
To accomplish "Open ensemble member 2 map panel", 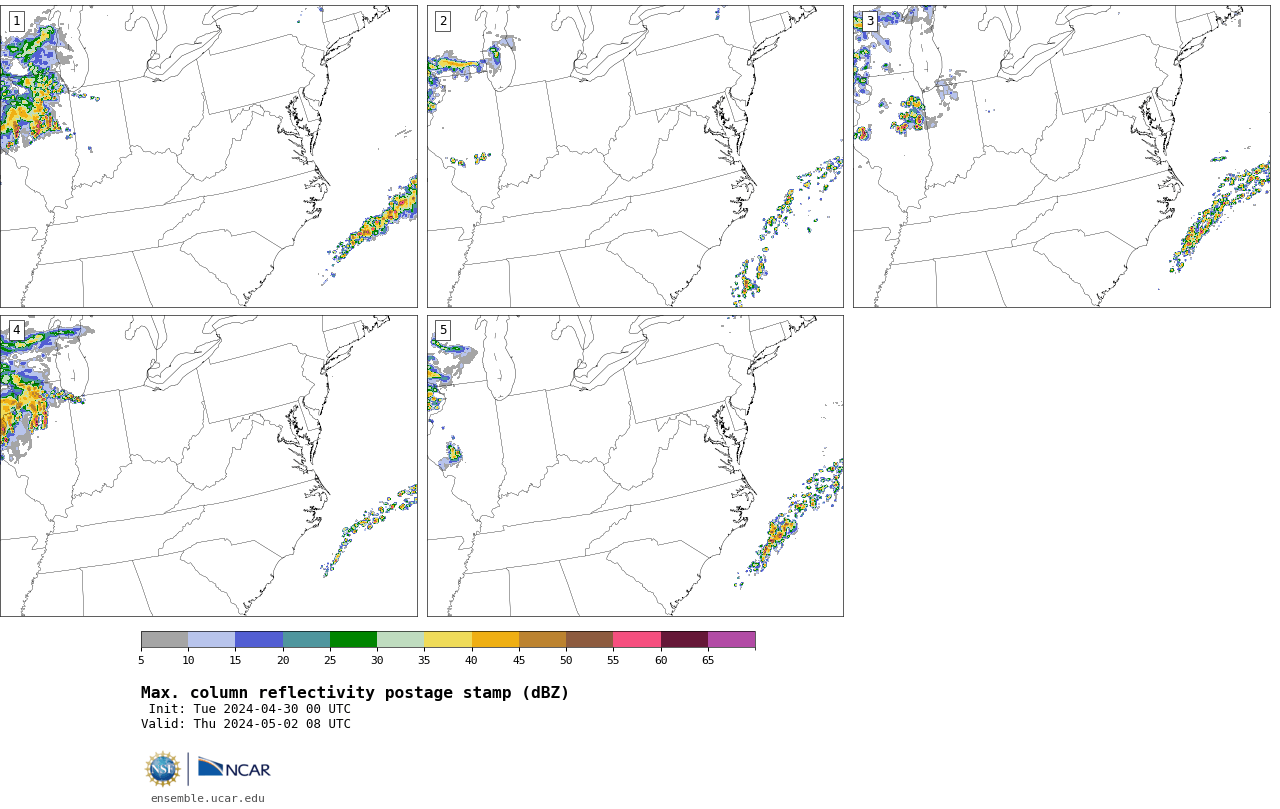I will (x=635, y=156).
